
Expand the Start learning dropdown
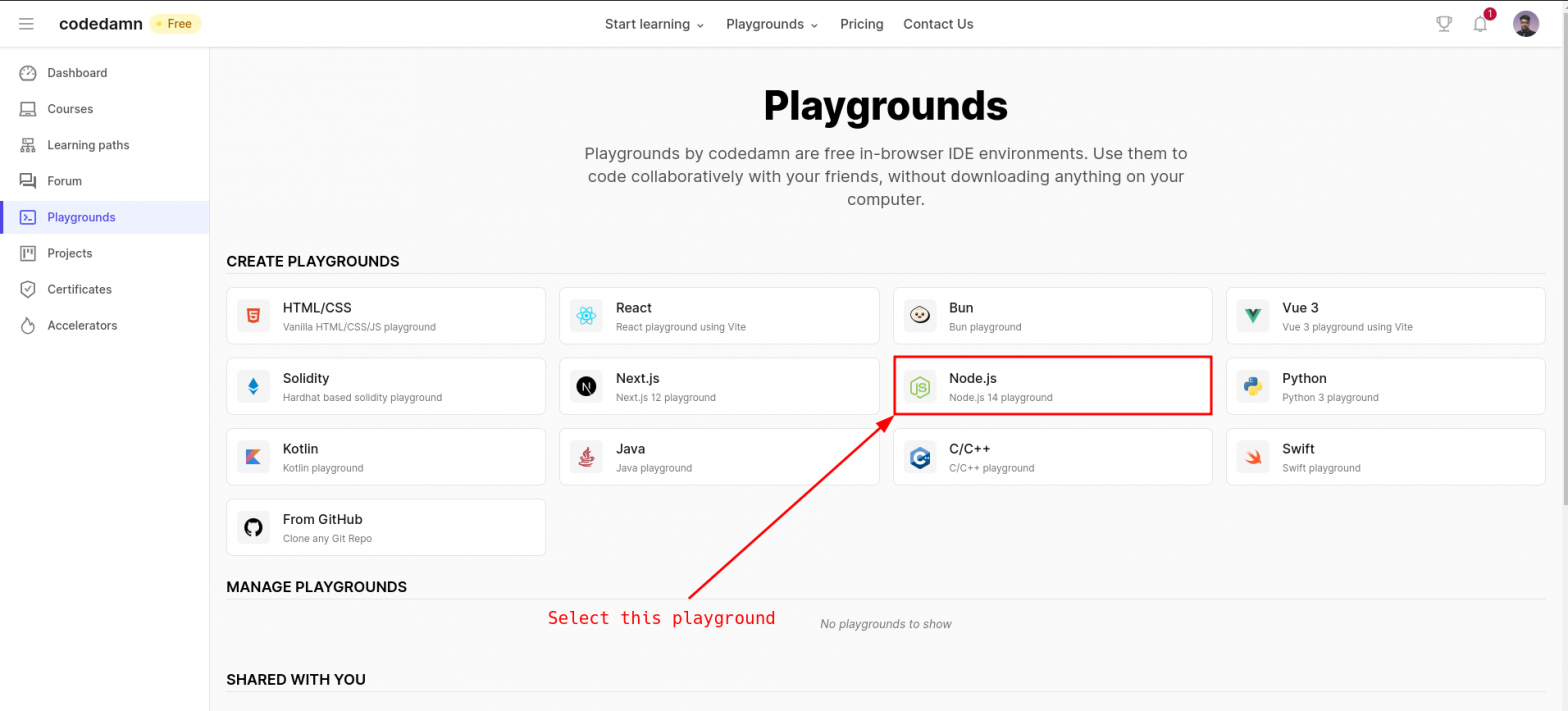tap(654, 24)
